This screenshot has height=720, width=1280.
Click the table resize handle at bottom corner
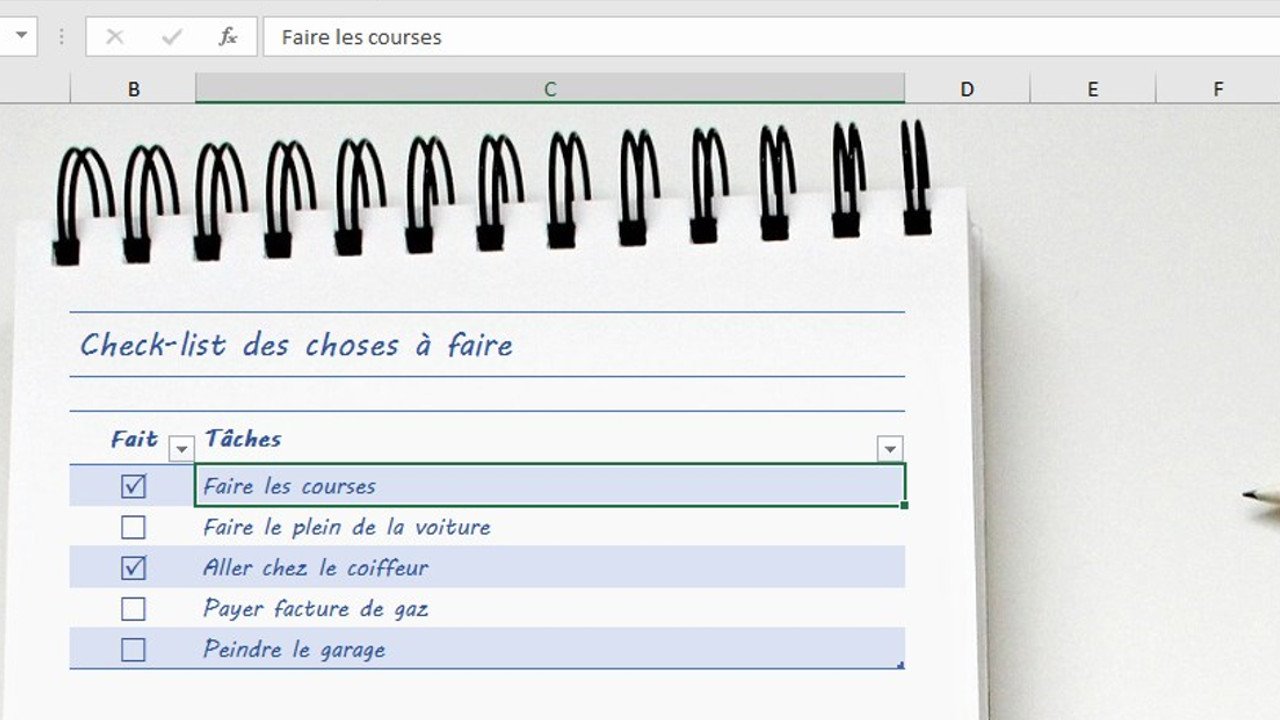tap(901, 665)
